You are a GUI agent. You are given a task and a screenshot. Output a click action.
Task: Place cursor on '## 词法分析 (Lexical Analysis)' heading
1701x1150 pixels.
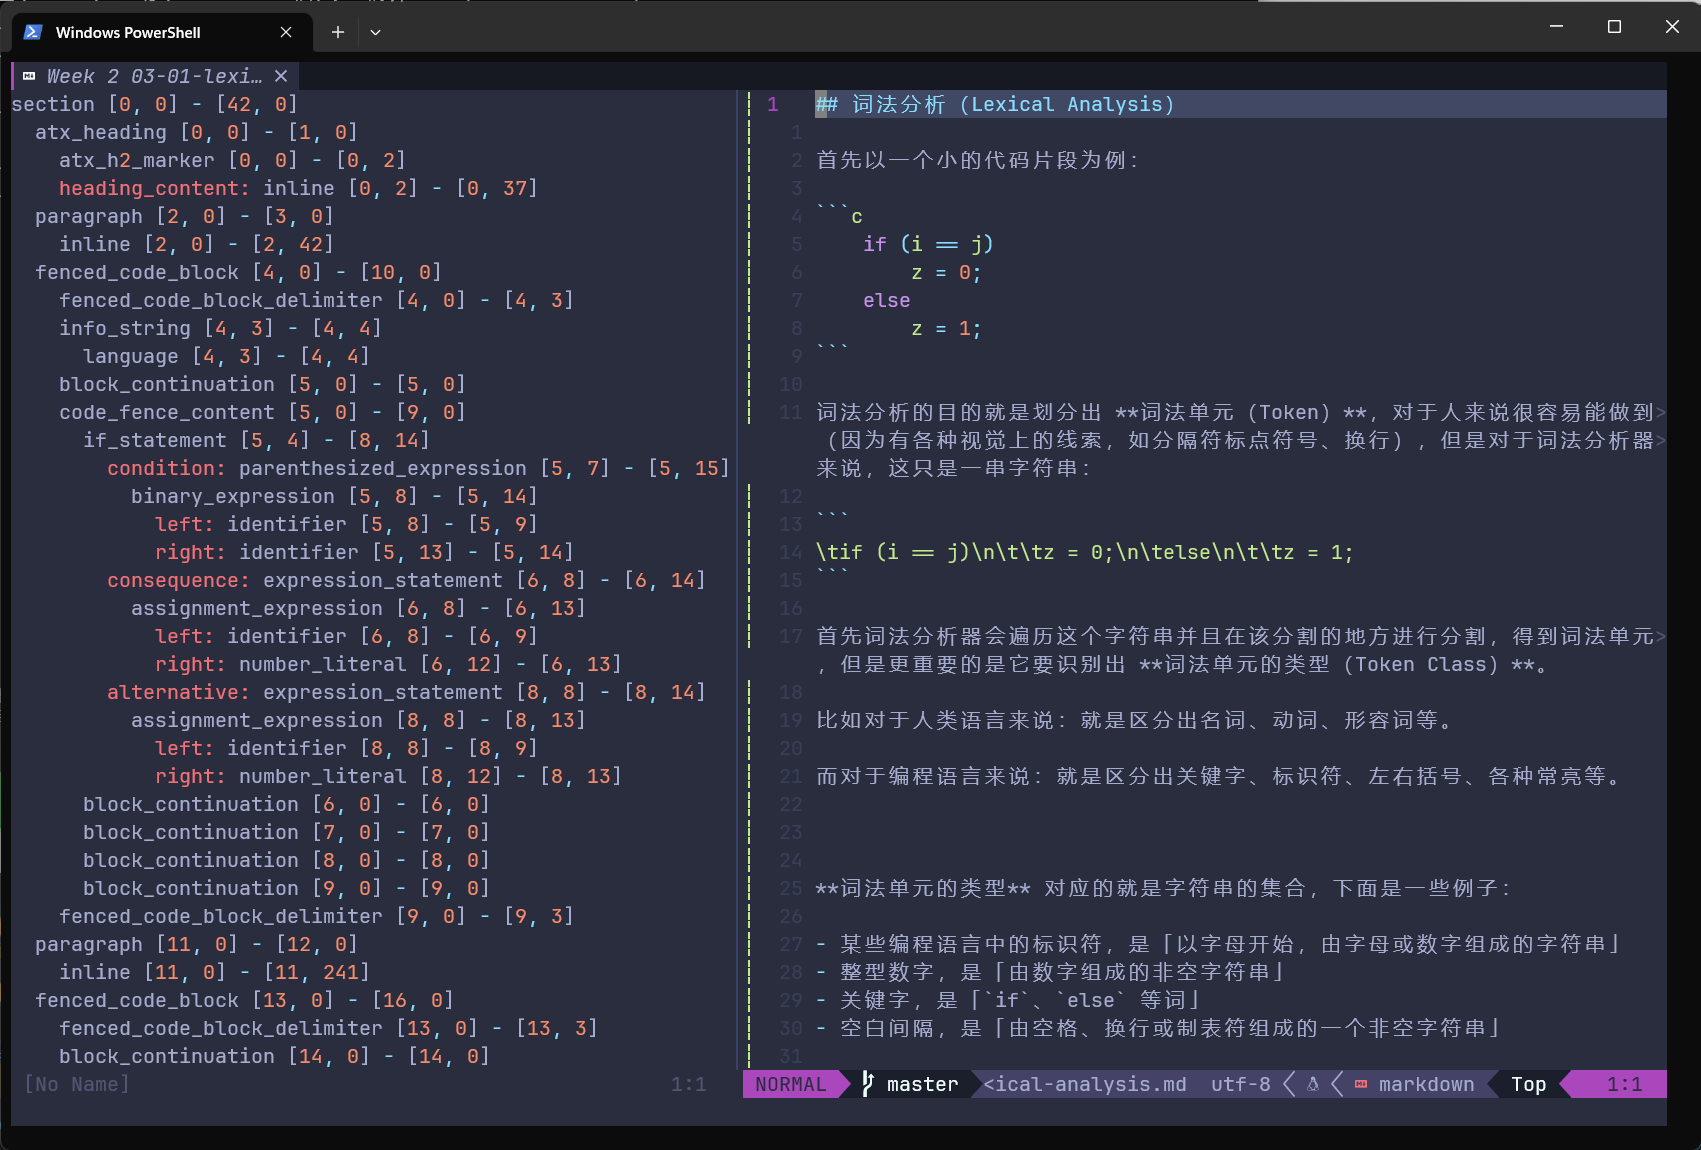click(995, 104)
